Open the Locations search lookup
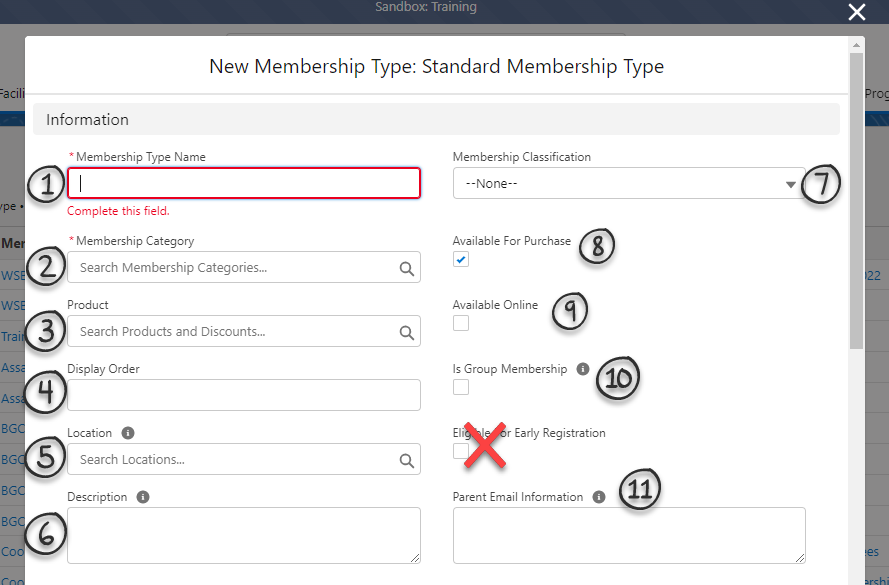The height and width of the screenshot is (585, 889). pyautogui.click(x=406, y=459)
